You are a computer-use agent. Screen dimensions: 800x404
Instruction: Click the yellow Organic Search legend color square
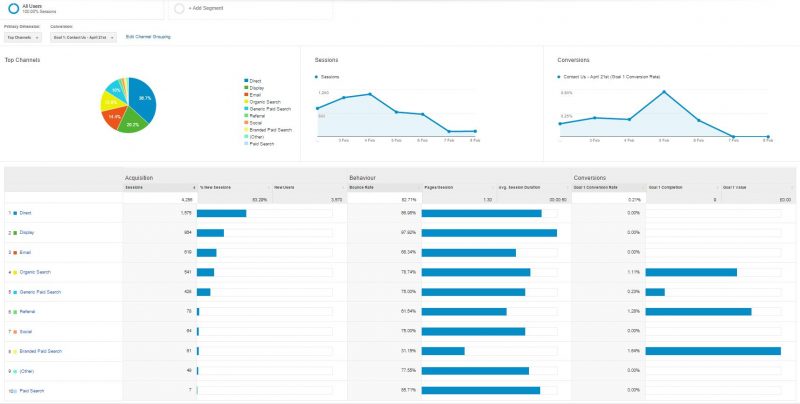(x=246, y=102)
